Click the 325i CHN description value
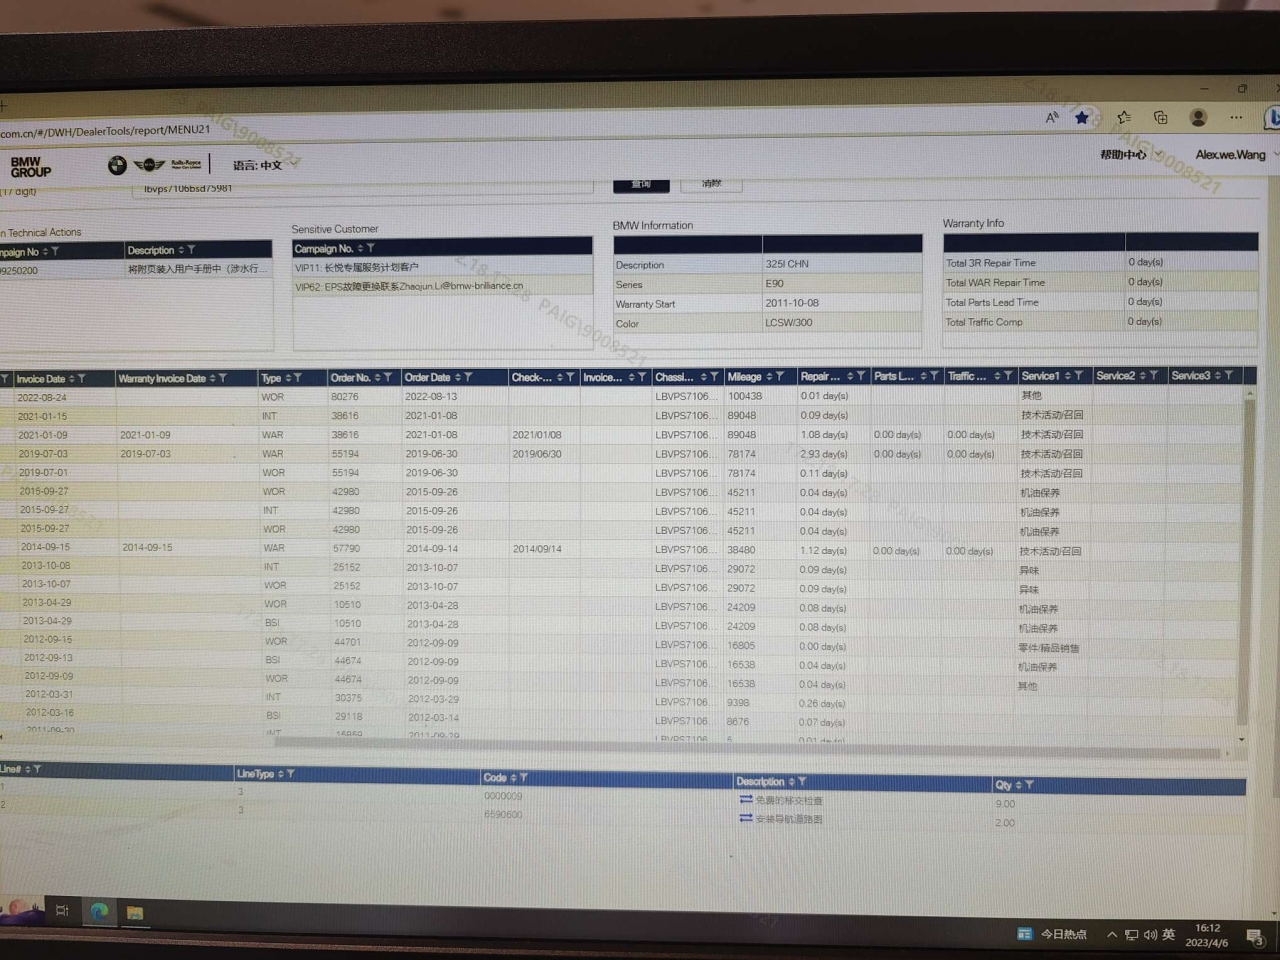Viewport: 1280px width, 960px height. [787, 265]
